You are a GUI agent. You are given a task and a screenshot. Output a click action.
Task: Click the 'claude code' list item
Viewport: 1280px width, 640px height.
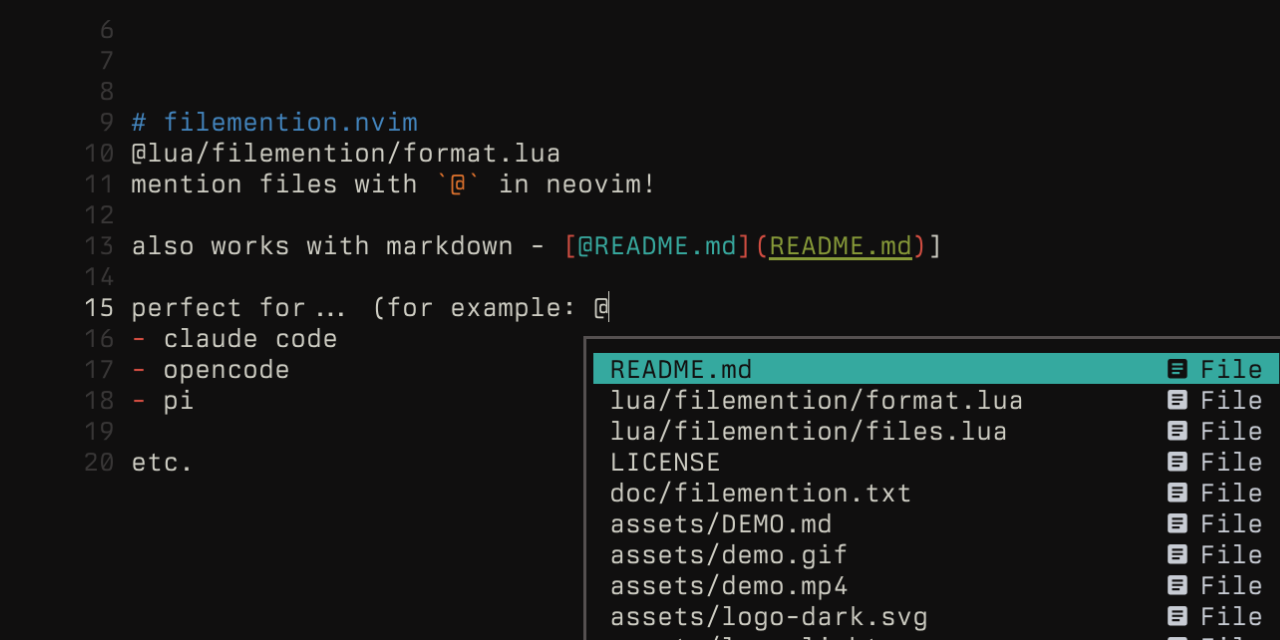pyautogui.click(x=250, y=339)
